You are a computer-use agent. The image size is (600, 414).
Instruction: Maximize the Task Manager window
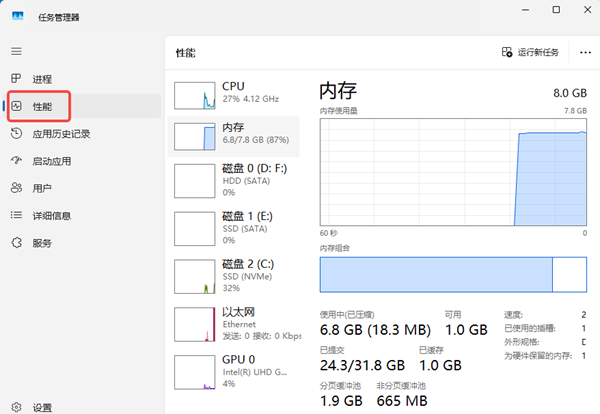tap(556, 10)
